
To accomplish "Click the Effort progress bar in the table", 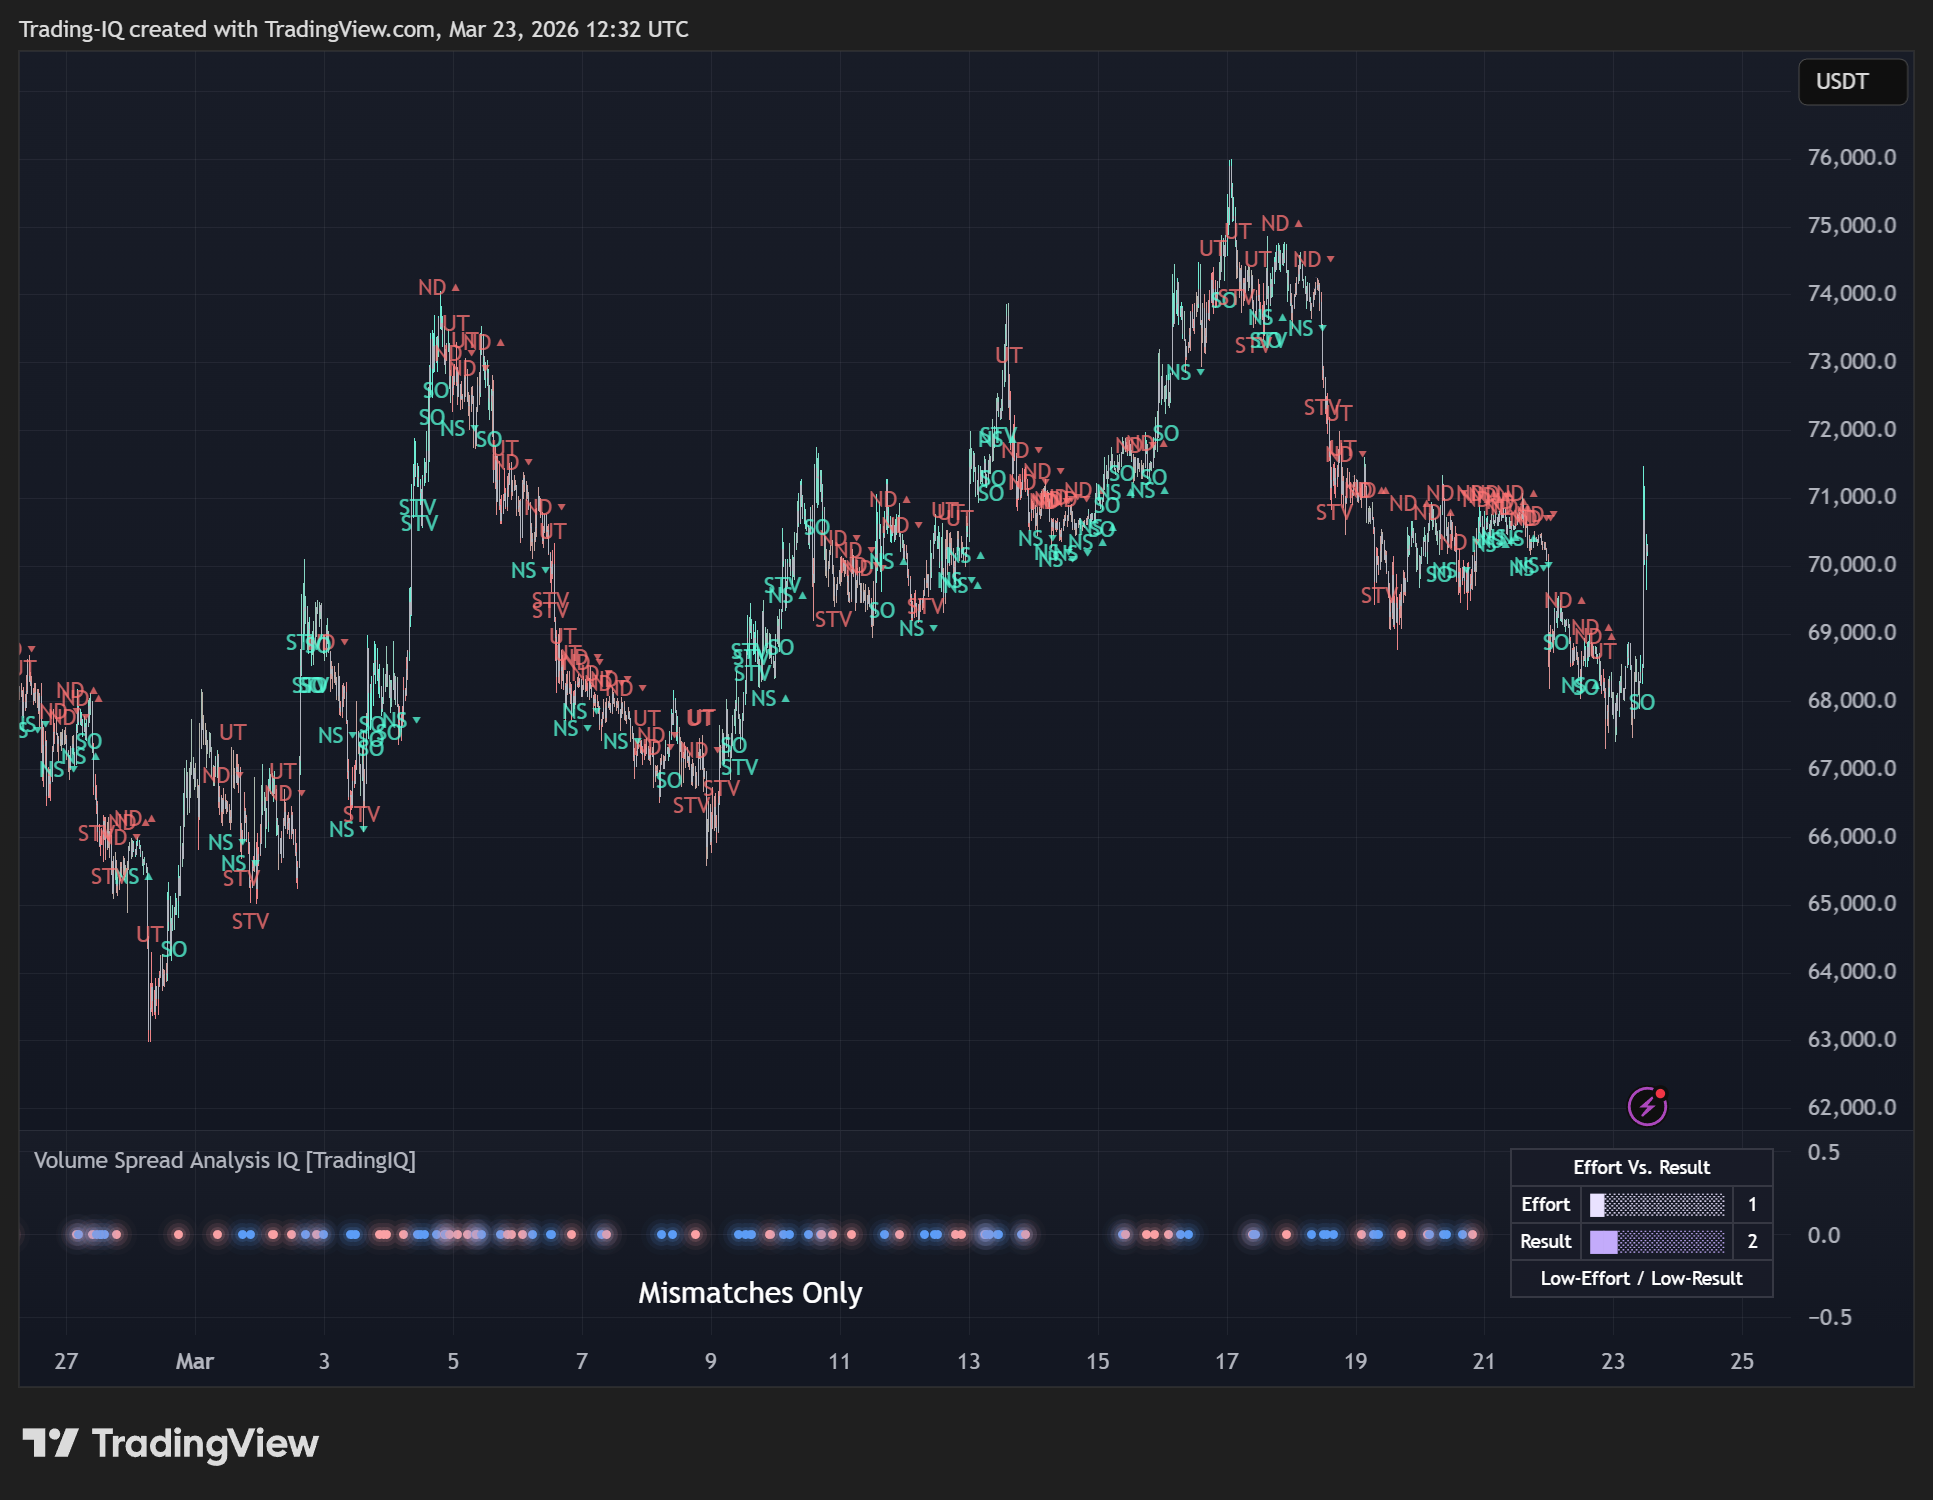I will [x=1658, y=1204].
